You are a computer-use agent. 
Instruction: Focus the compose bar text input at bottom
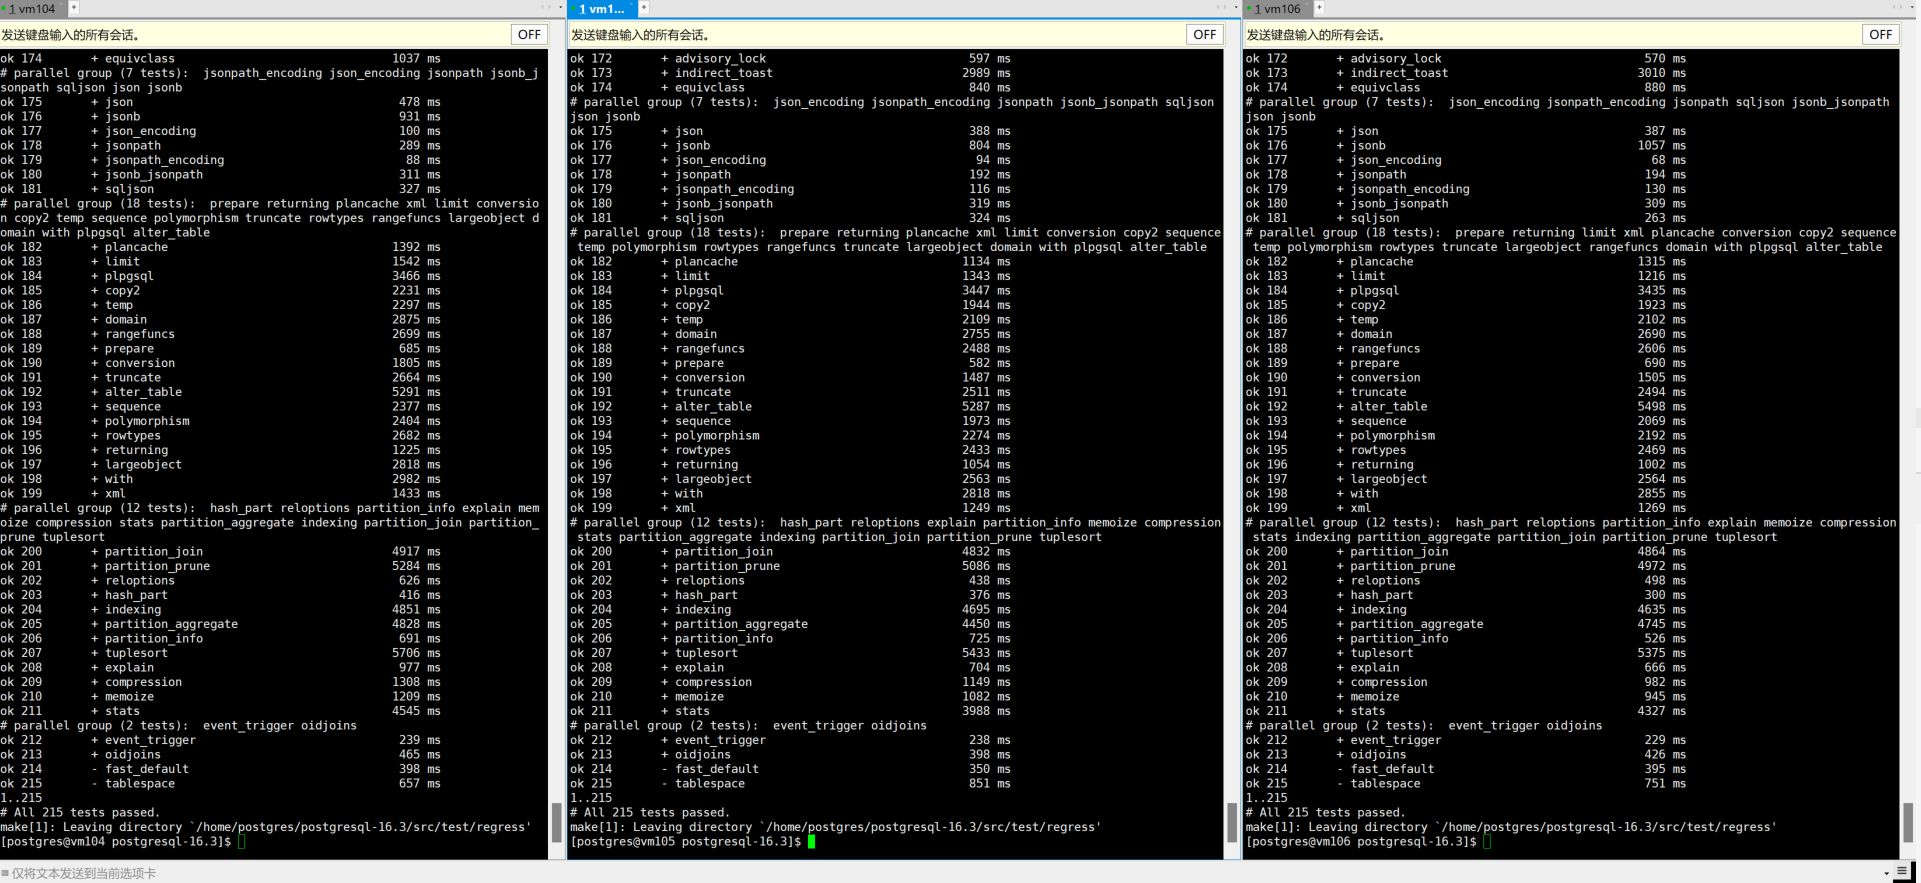click(x=940, y=873)
